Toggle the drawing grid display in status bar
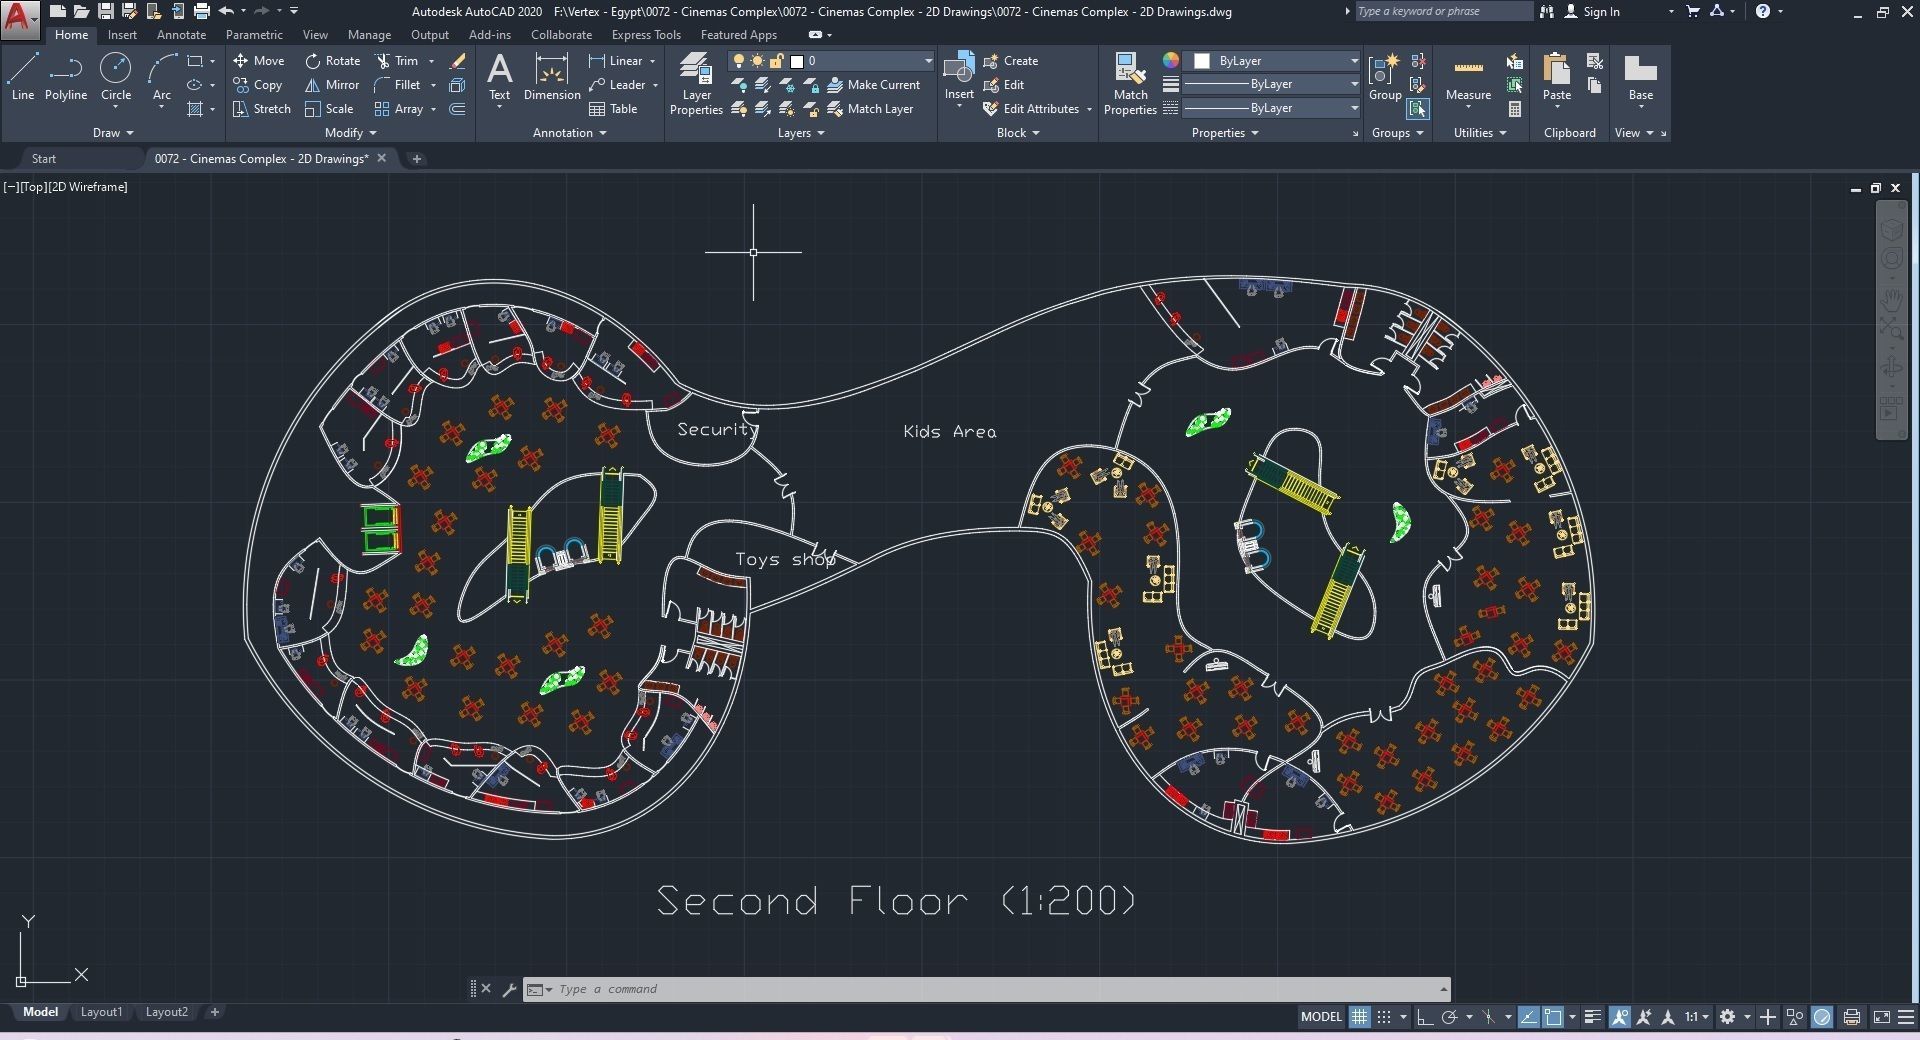This screenshot has width=1920, height=1040. pos(1359,1017)
